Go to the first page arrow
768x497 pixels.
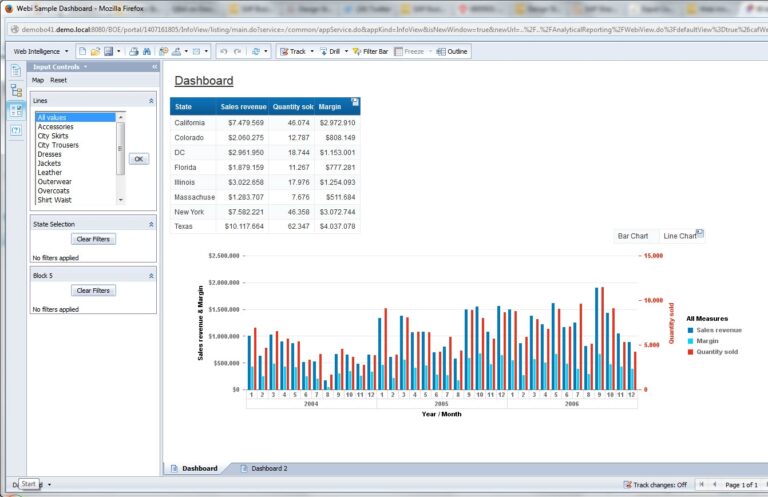point(701,484)
